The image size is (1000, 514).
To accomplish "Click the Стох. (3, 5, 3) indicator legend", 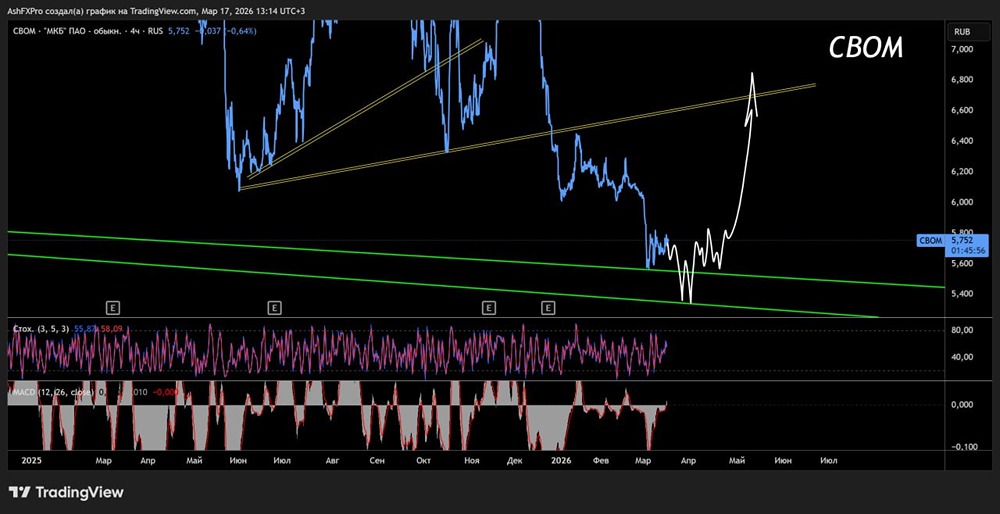I will pos(41,328).
